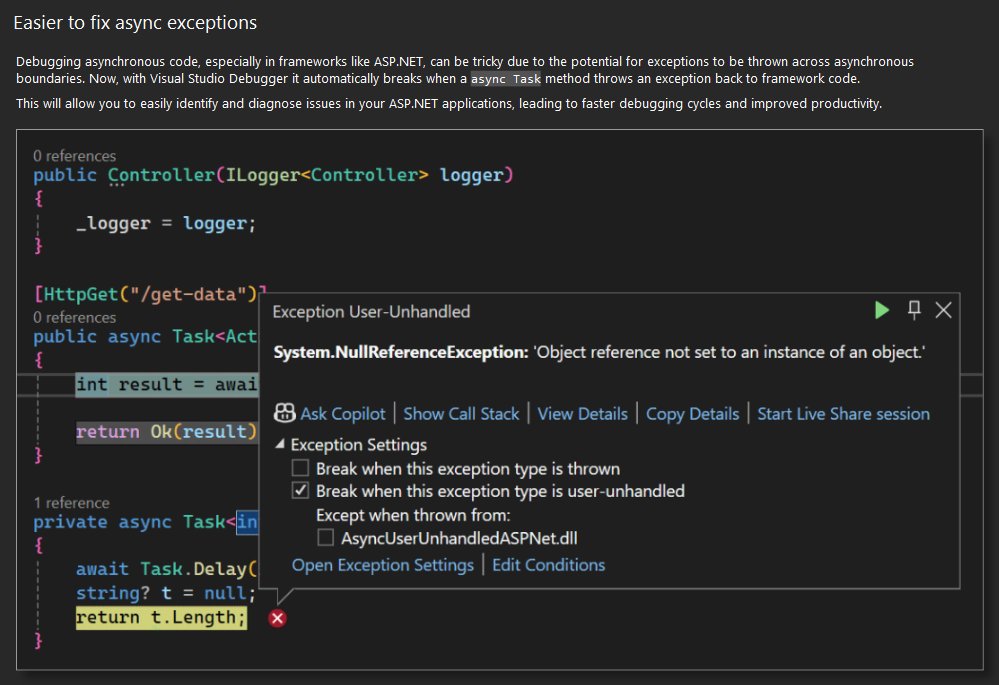Click the 'Exception User-Unhandled' popup title
999x685 pixels.
pos(371,312)
